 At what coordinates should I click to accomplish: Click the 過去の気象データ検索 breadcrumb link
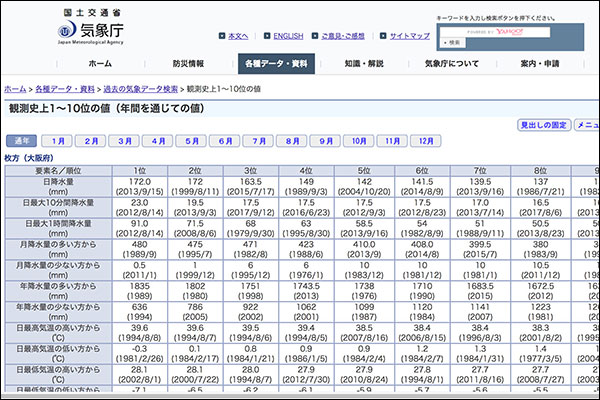click(x=141, y=89)
